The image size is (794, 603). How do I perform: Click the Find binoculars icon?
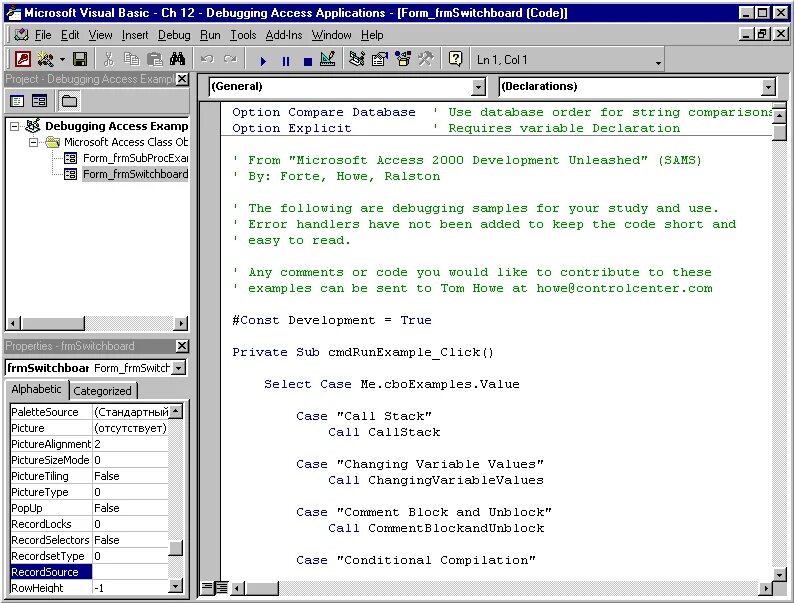pyautogui.click(x=177, y=59)
